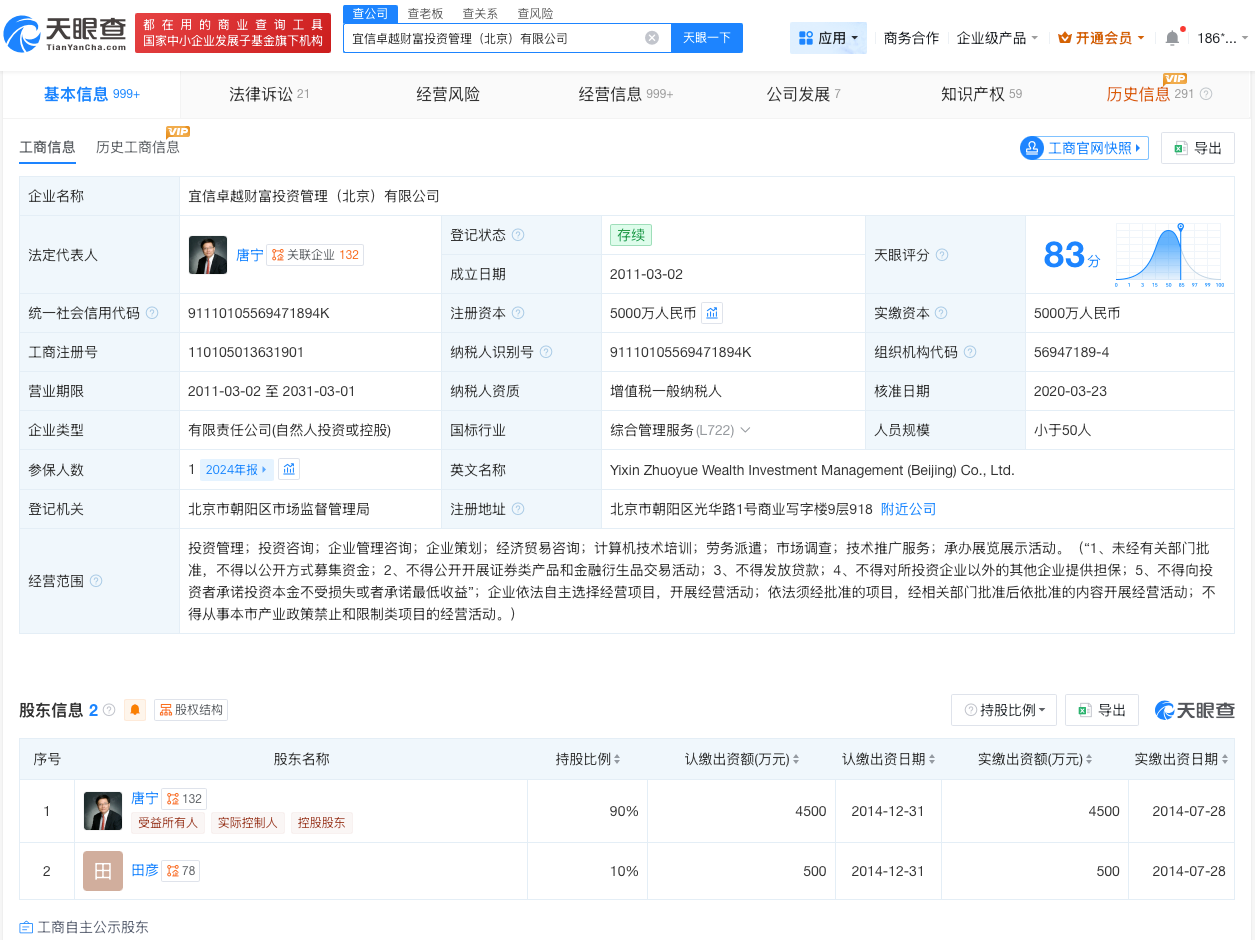Sort by 认缴出资日期 column arrows

(933, 760)
